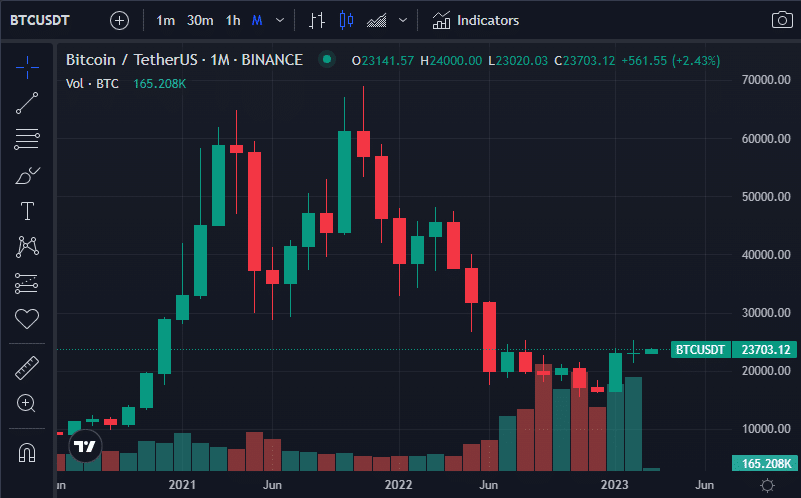Open the Indicators menu
Image resolution: width=801 pixels, height=498 pixels.
pyautogui.click(x=476, y=20)
